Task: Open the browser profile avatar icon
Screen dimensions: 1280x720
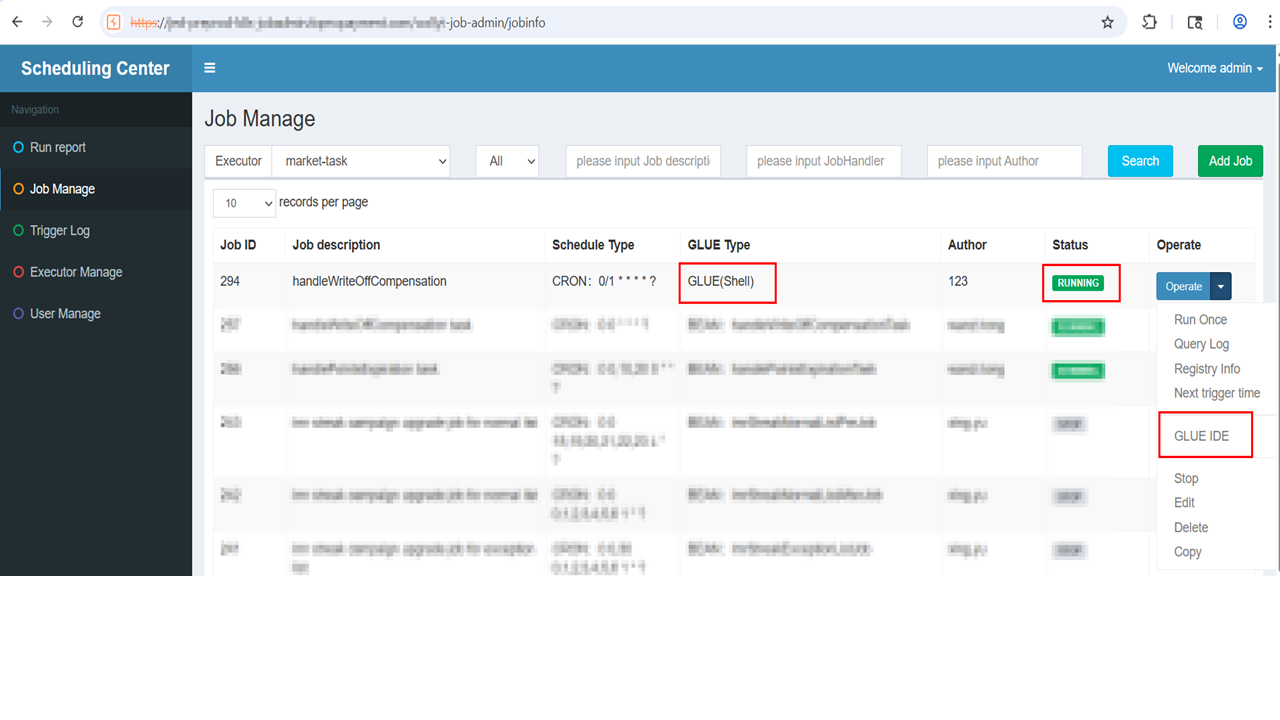Action: 1240,22
